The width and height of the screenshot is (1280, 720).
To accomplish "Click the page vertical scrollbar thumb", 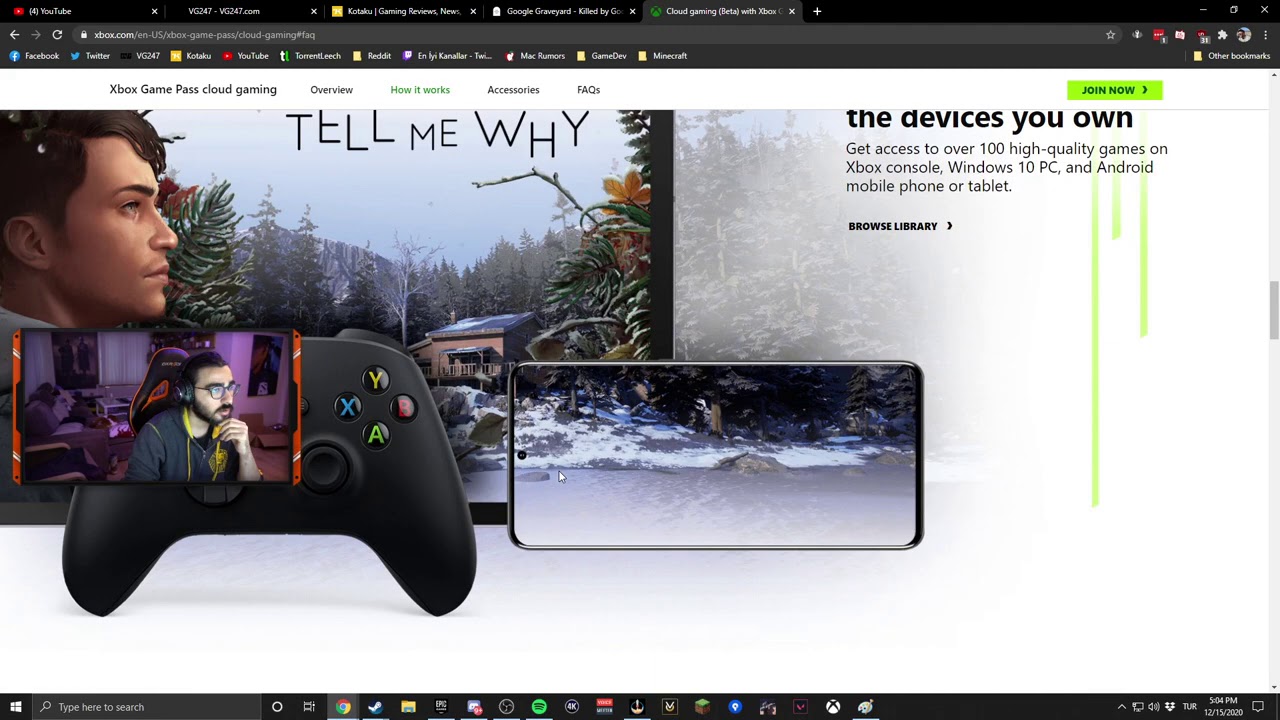I will (1273, 310).
